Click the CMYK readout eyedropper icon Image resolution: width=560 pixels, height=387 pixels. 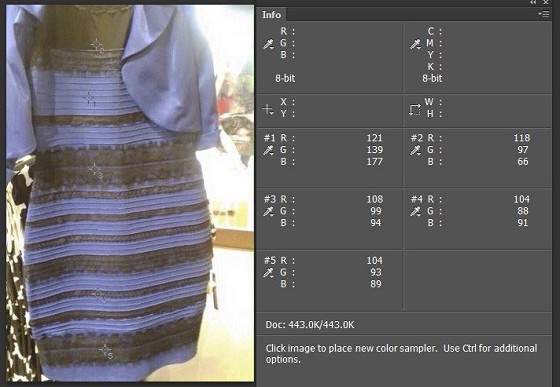415,44
